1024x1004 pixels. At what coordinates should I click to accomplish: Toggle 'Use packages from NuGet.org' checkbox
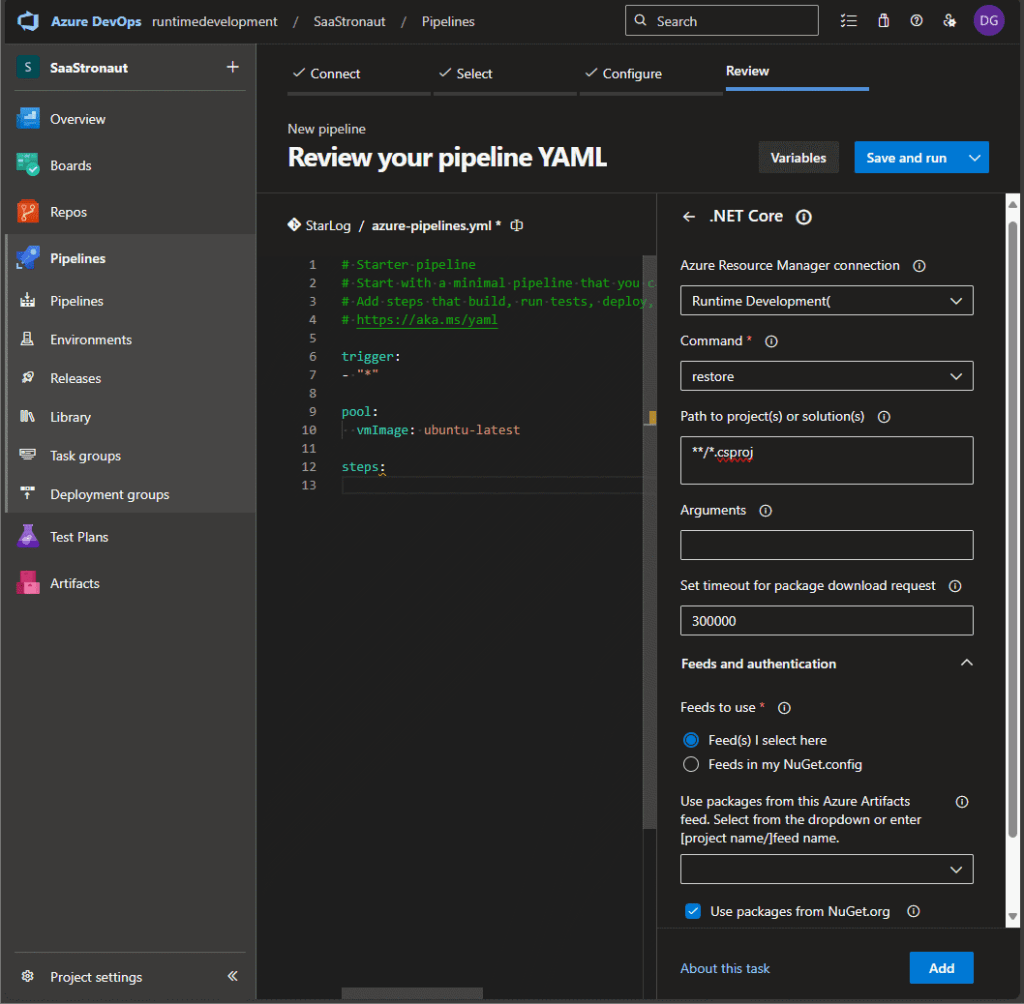(x=692, y=911)
